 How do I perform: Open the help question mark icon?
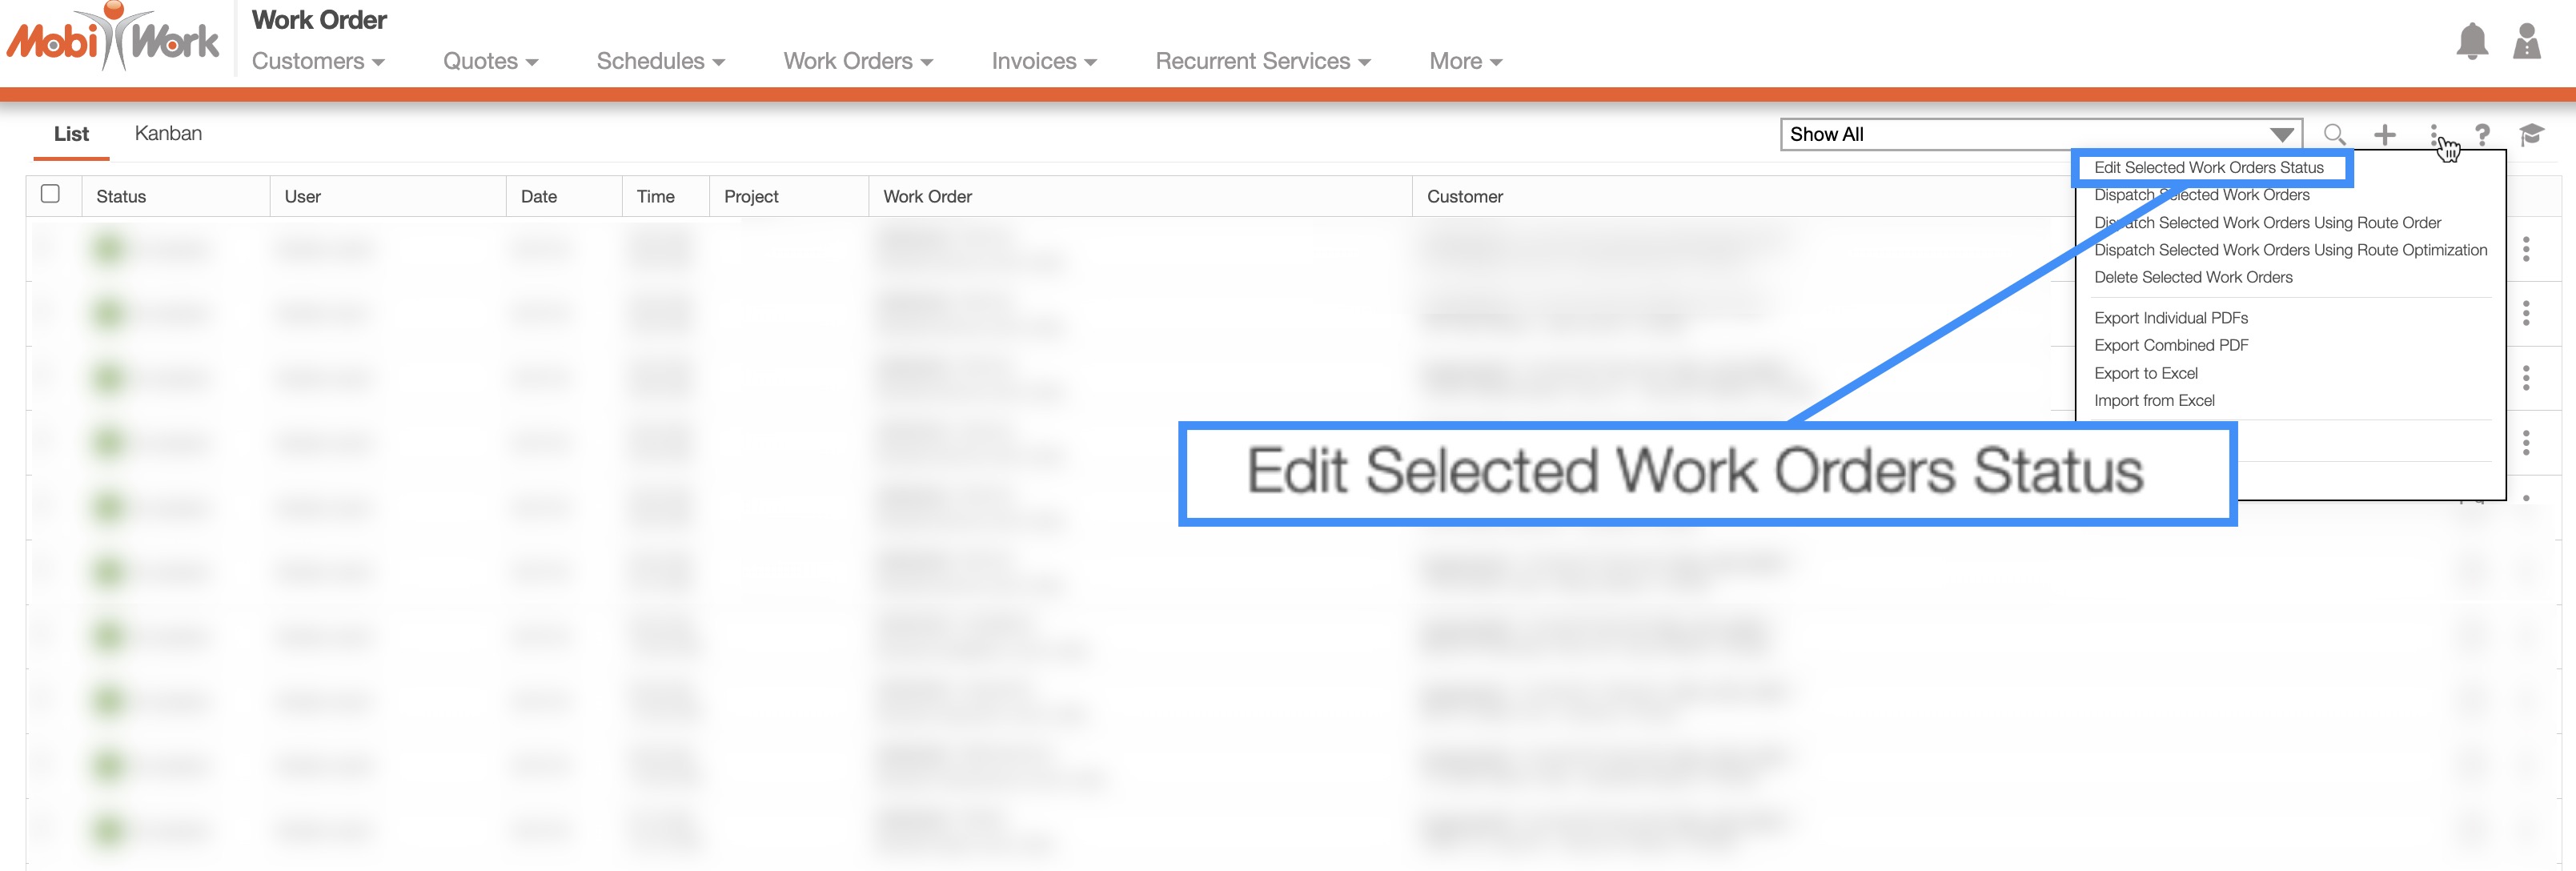pyautogui.click(x=2482, y=134)
